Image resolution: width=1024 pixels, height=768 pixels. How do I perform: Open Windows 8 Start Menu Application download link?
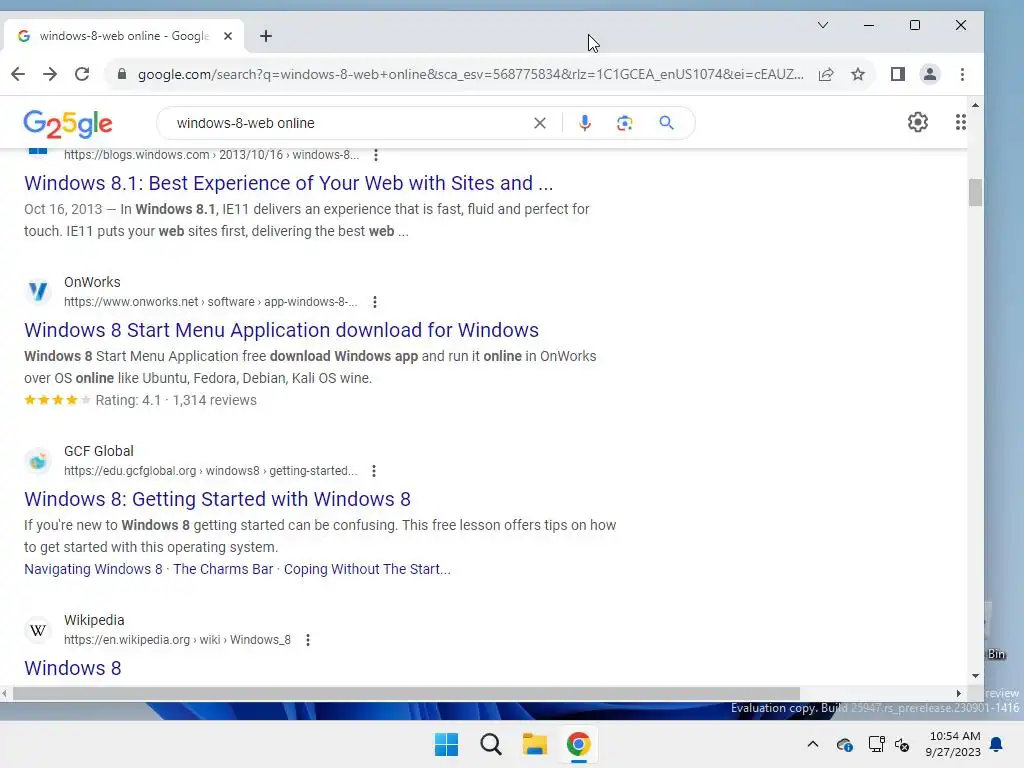(281, 330)
